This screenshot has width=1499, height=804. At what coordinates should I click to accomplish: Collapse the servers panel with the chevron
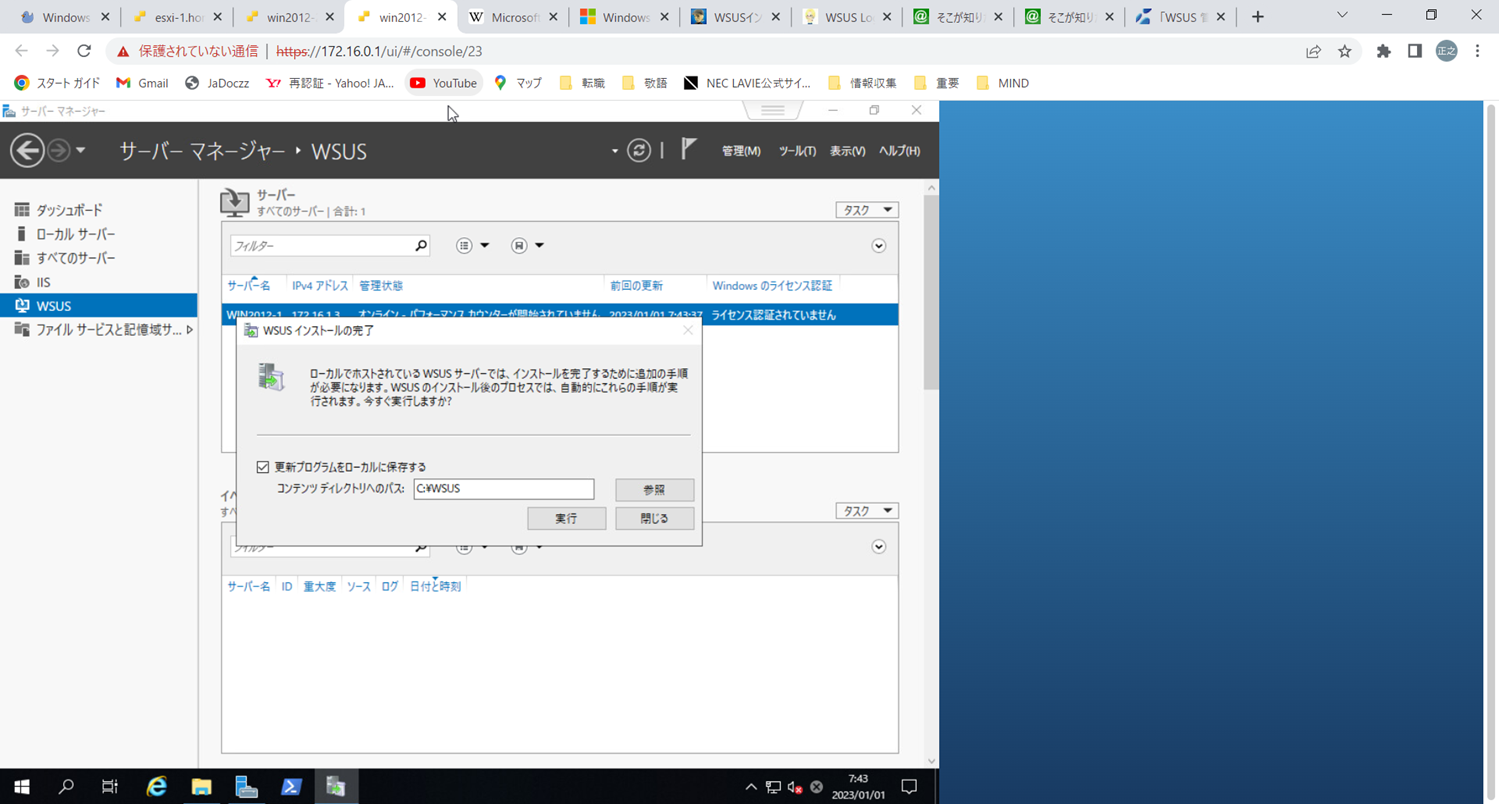pos(879,246)
